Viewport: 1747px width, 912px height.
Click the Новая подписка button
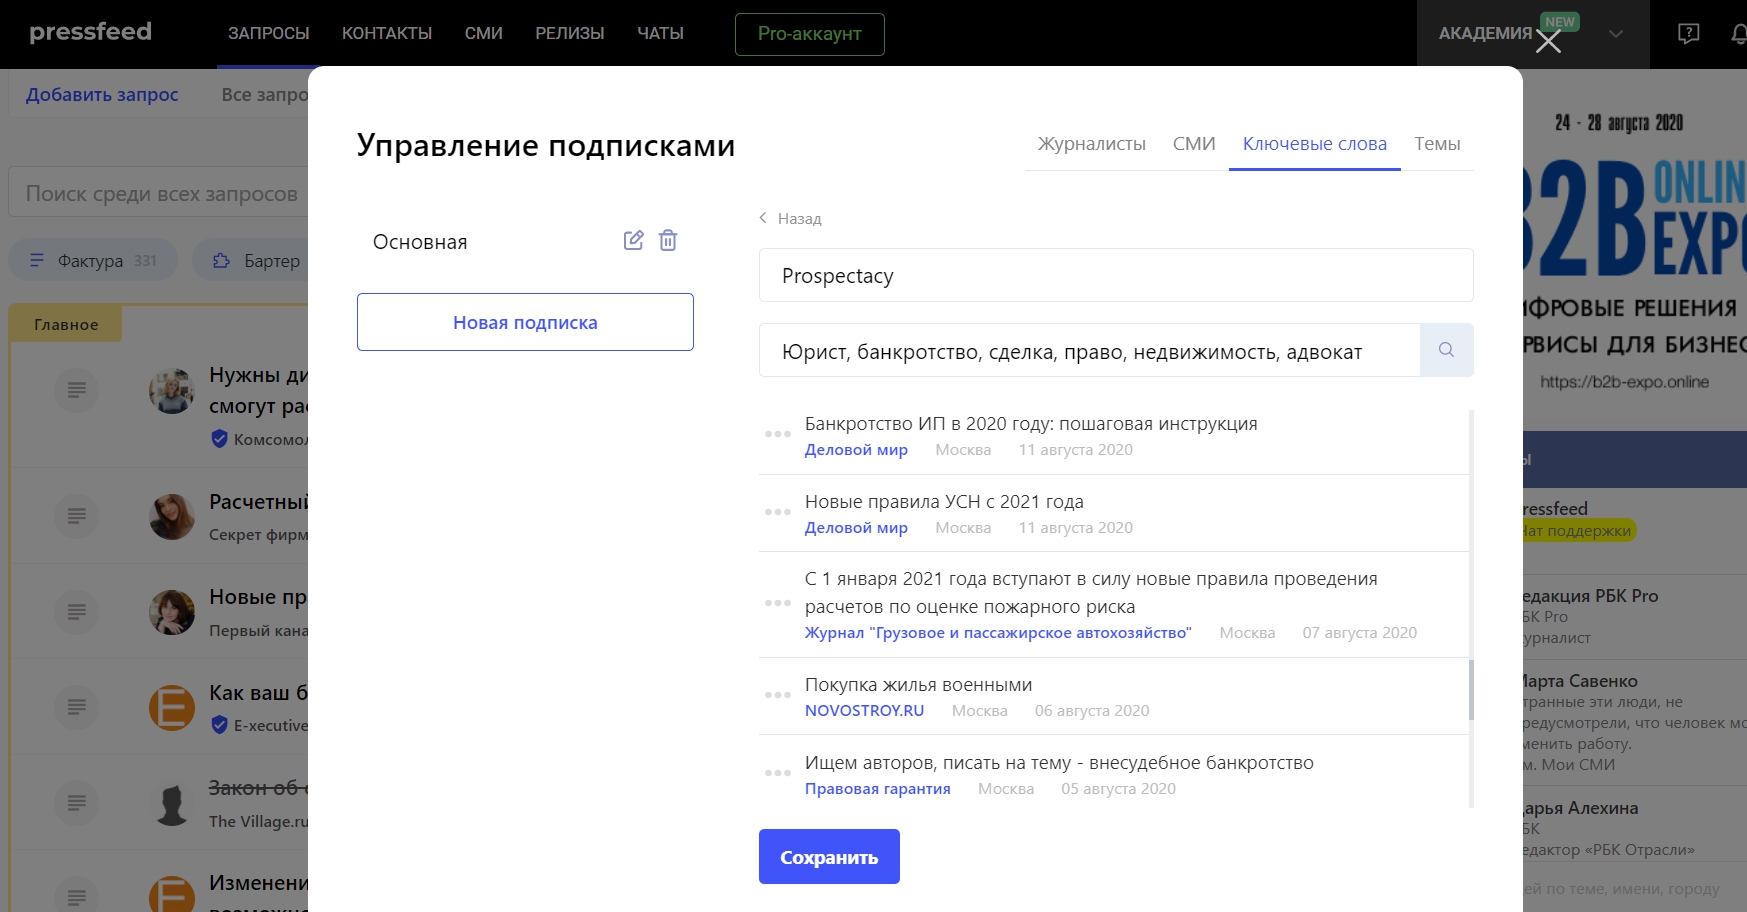coord(525,322)
